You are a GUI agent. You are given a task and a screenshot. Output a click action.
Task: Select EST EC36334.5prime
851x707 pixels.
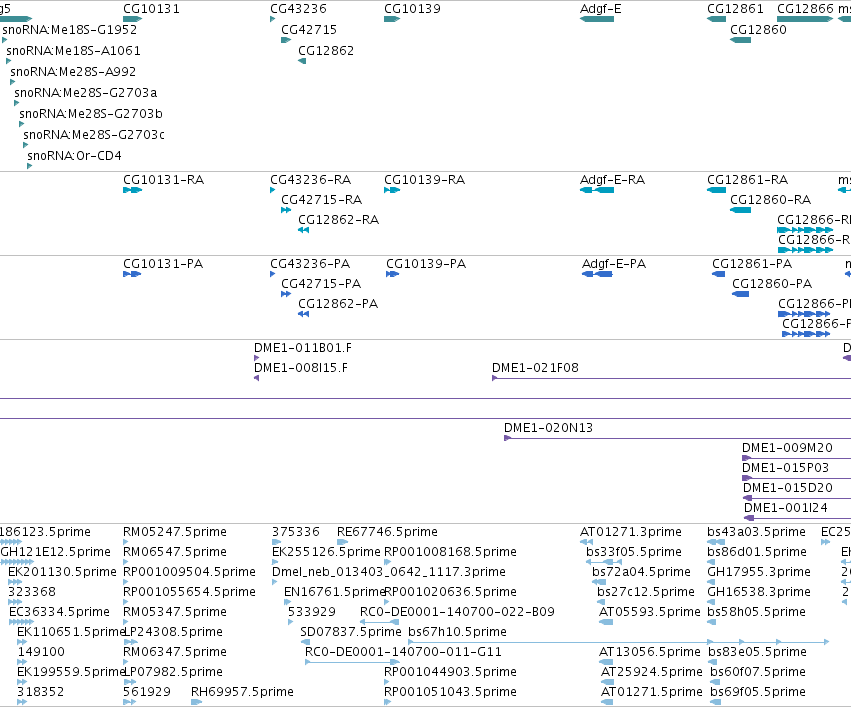point(59,612)
